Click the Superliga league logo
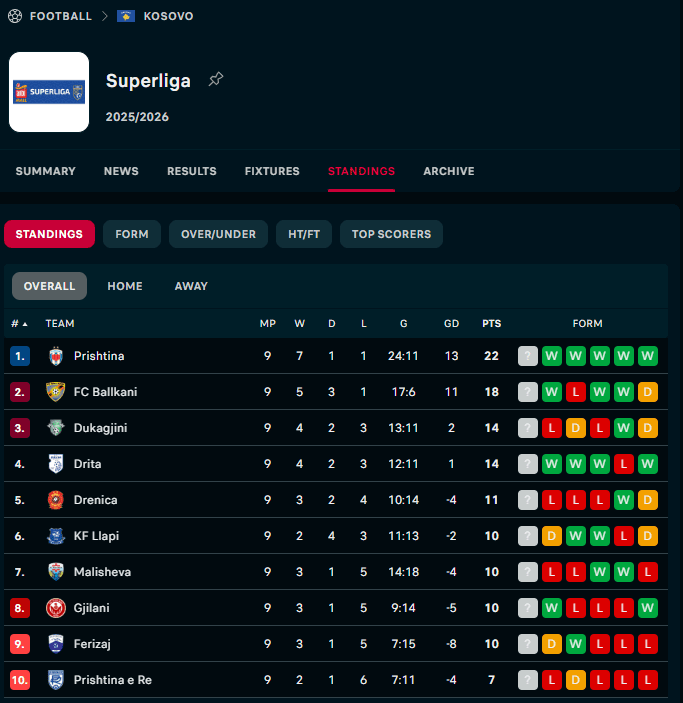 click(49, 92)
